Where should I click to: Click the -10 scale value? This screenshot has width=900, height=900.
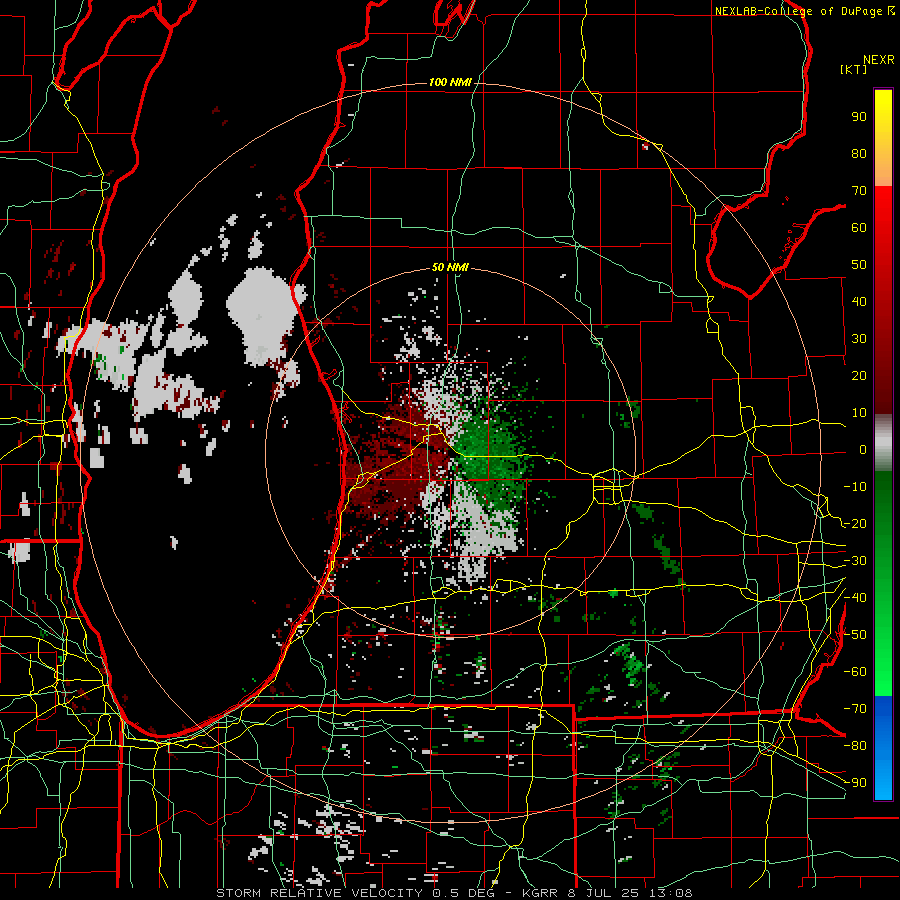pyautogui.click(x=855, y=487)
